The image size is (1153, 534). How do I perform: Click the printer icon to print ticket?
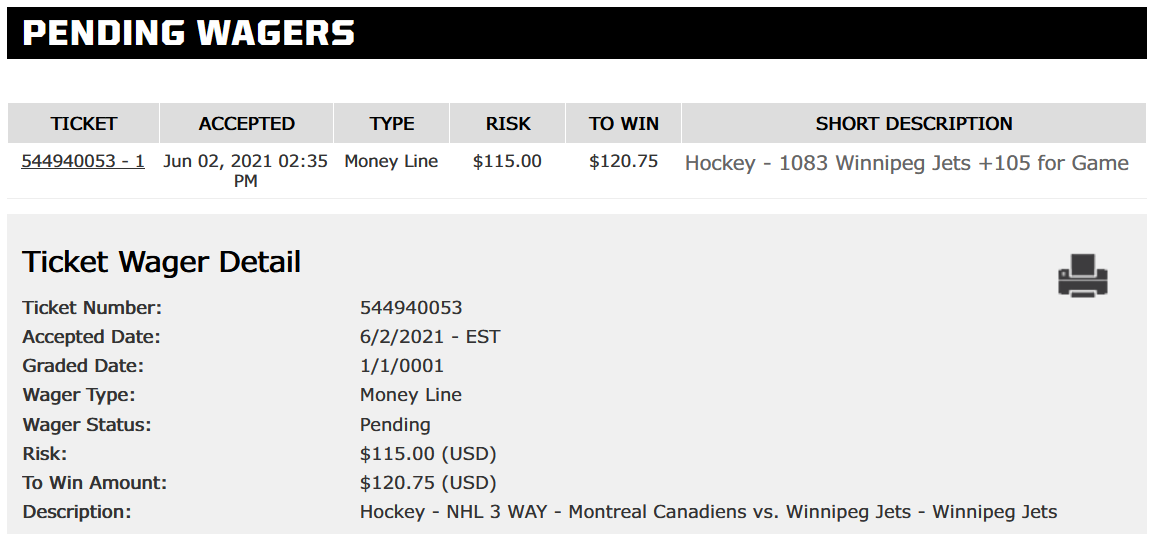pyautogui.click(x=1082, y=275)
